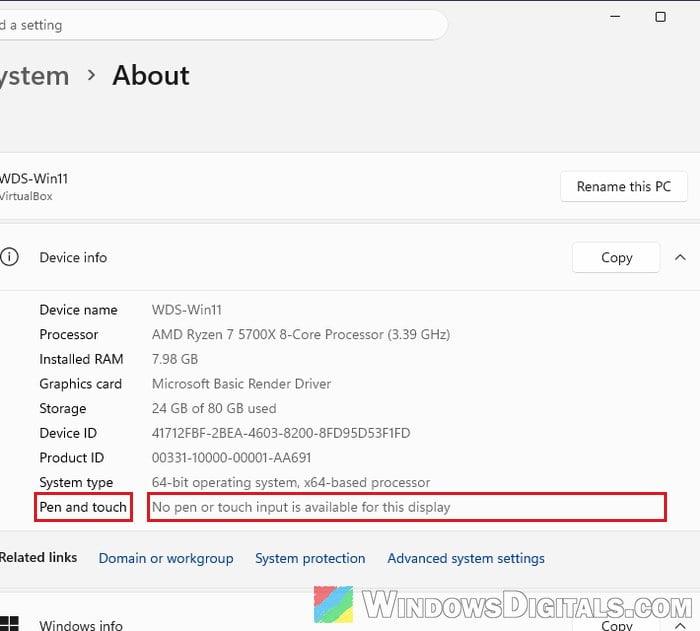The image size is (700, 631).
Task: Open Advanced system settings link
Action: [x=466, y=558]
